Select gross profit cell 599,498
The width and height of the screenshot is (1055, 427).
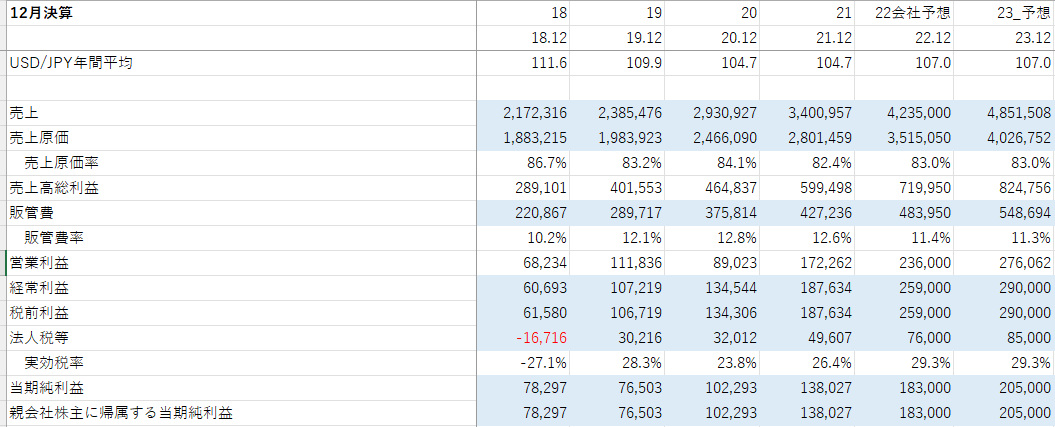tap(807, 188)
